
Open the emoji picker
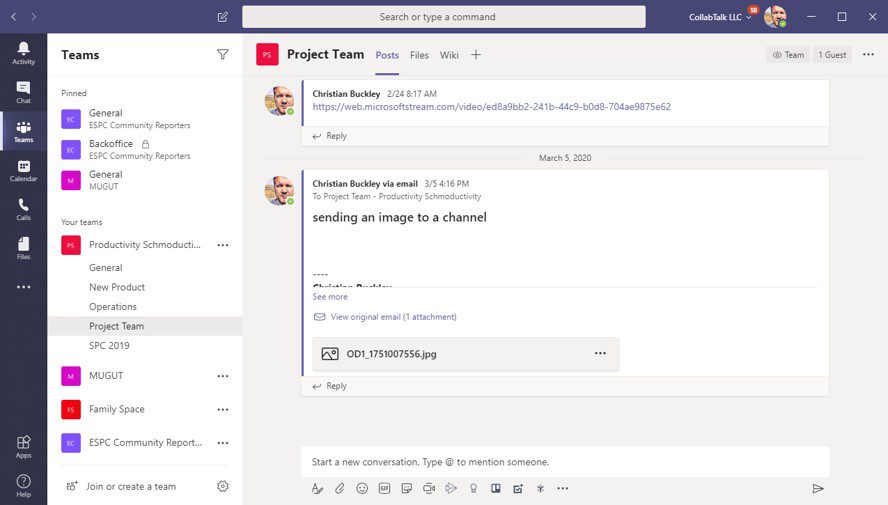click(x=362, y=488)
